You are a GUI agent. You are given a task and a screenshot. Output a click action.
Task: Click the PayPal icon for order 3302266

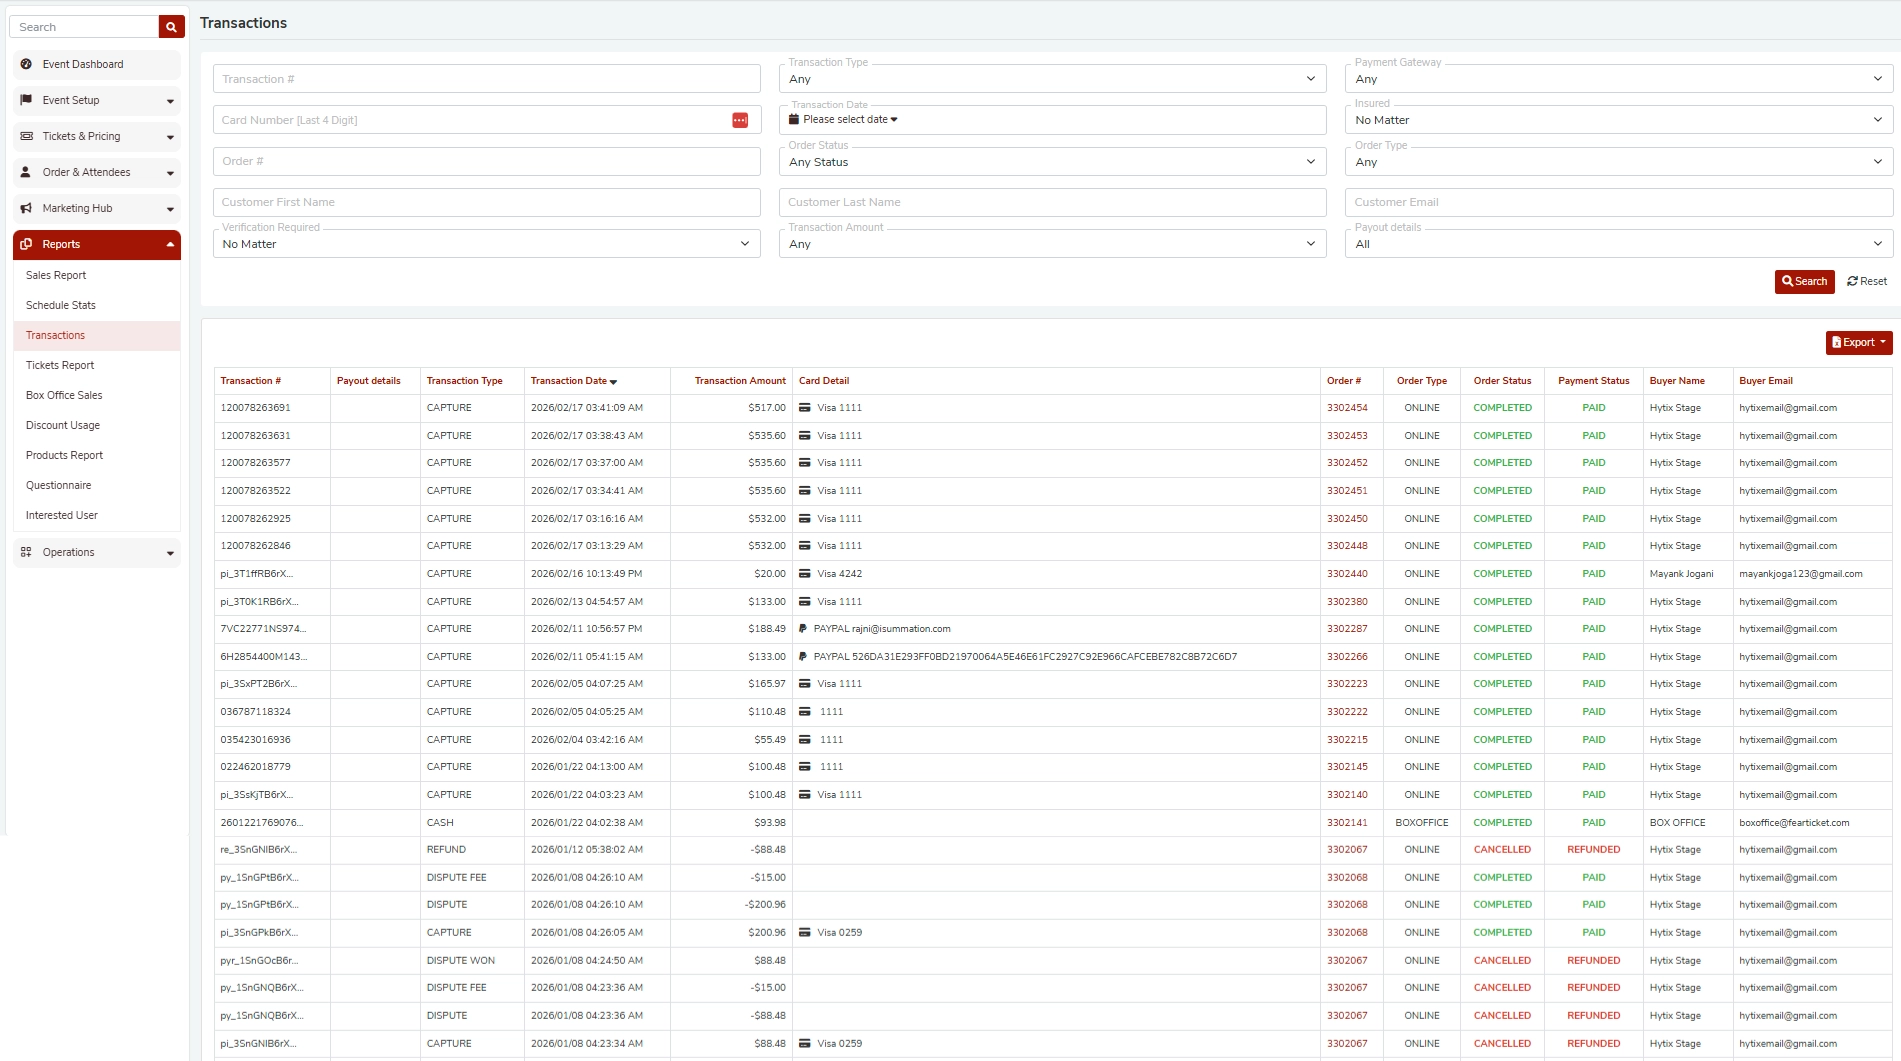click(802, 657)
